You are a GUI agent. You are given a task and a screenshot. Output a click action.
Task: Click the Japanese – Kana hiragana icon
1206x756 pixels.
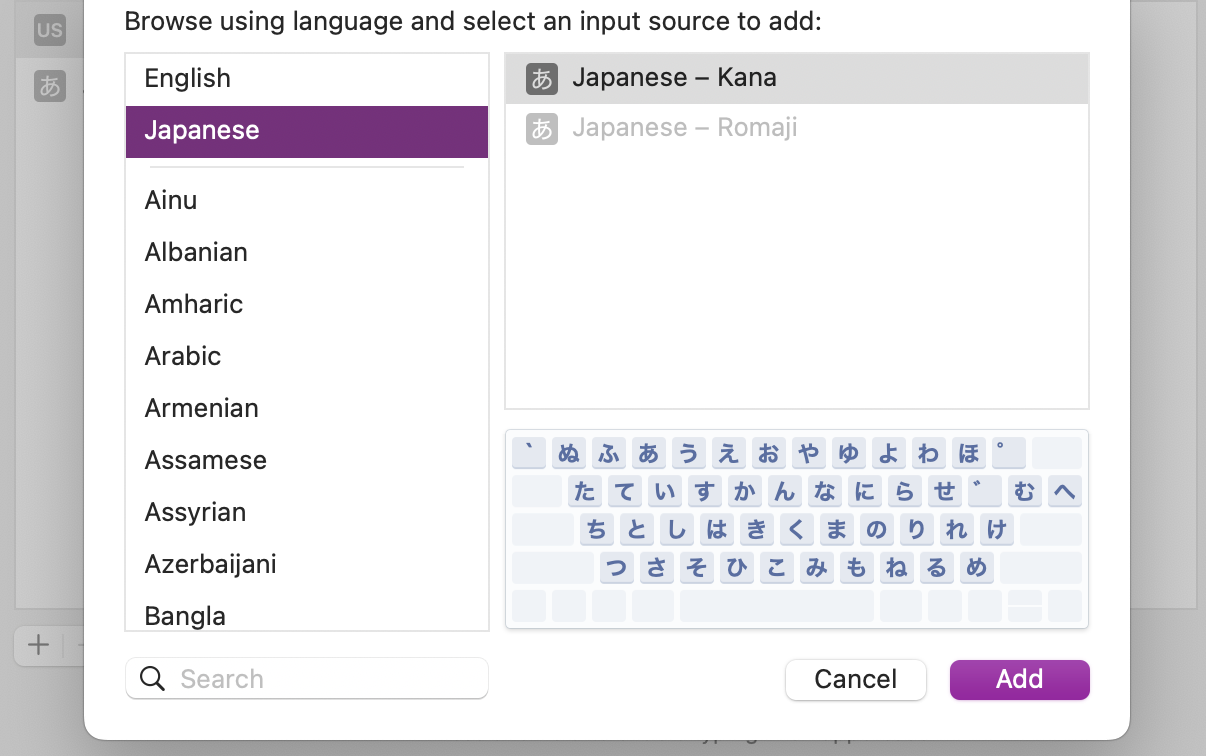click(x=542, y=78)
